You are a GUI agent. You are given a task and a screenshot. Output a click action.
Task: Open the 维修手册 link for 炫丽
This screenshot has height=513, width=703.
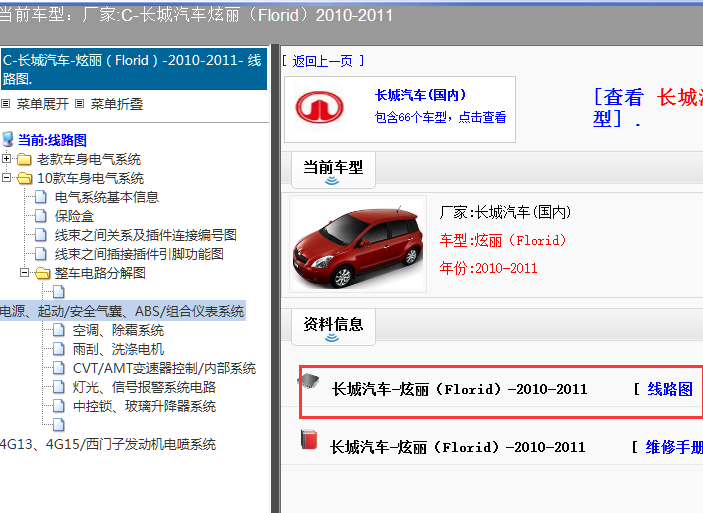point(674,447)
